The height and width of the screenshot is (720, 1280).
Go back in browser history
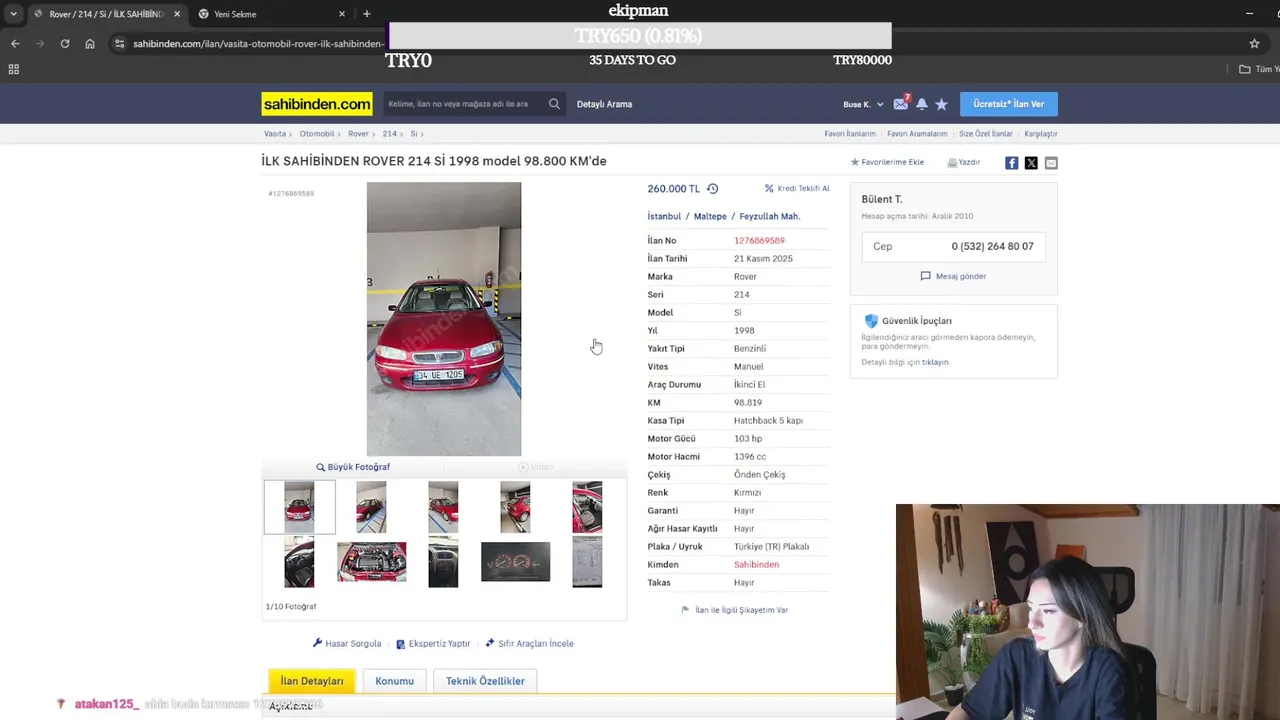[15, 44]
